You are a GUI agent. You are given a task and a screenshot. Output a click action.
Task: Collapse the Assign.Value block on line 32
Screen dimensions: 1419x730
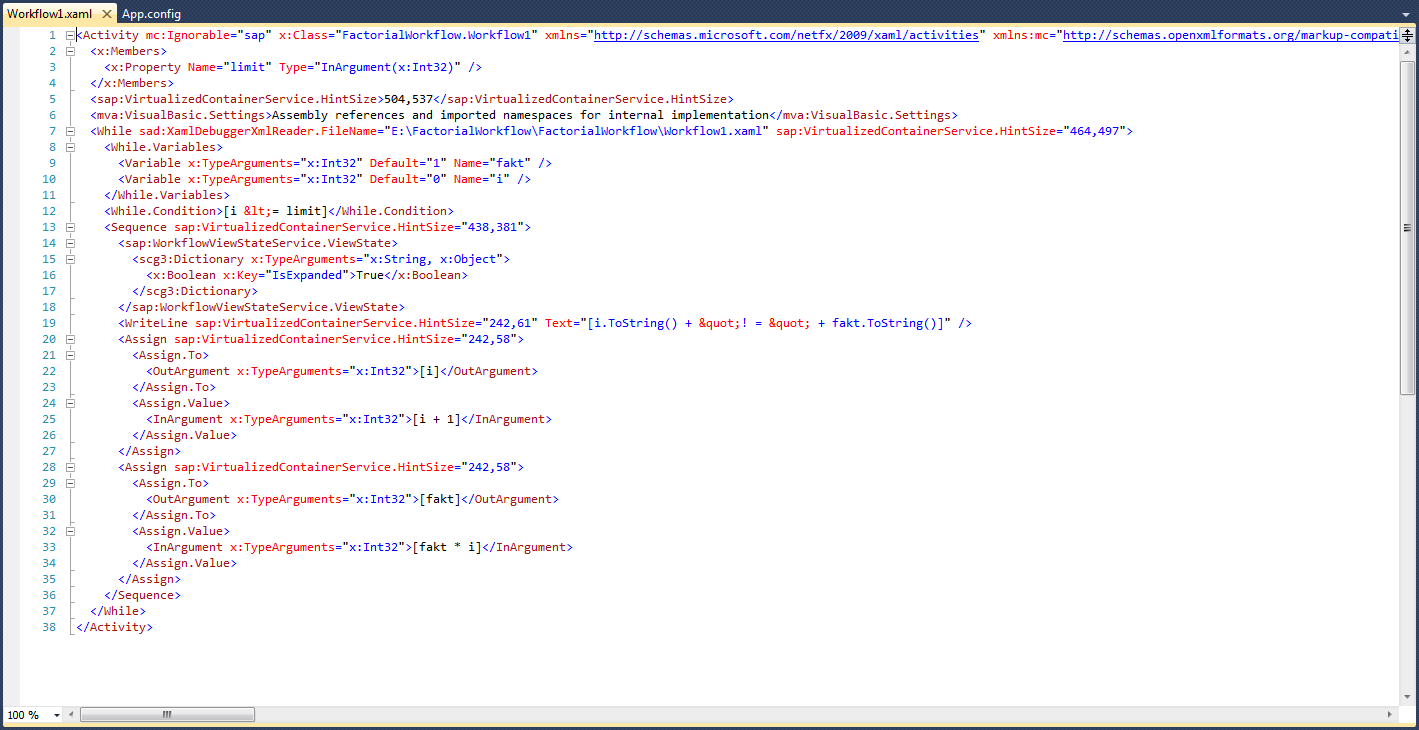[69, 531]
